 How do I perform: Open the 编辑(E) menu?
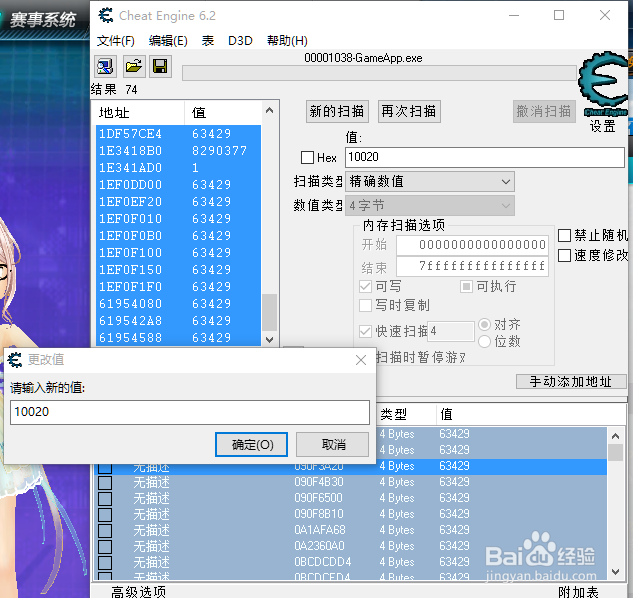point(168,41)
